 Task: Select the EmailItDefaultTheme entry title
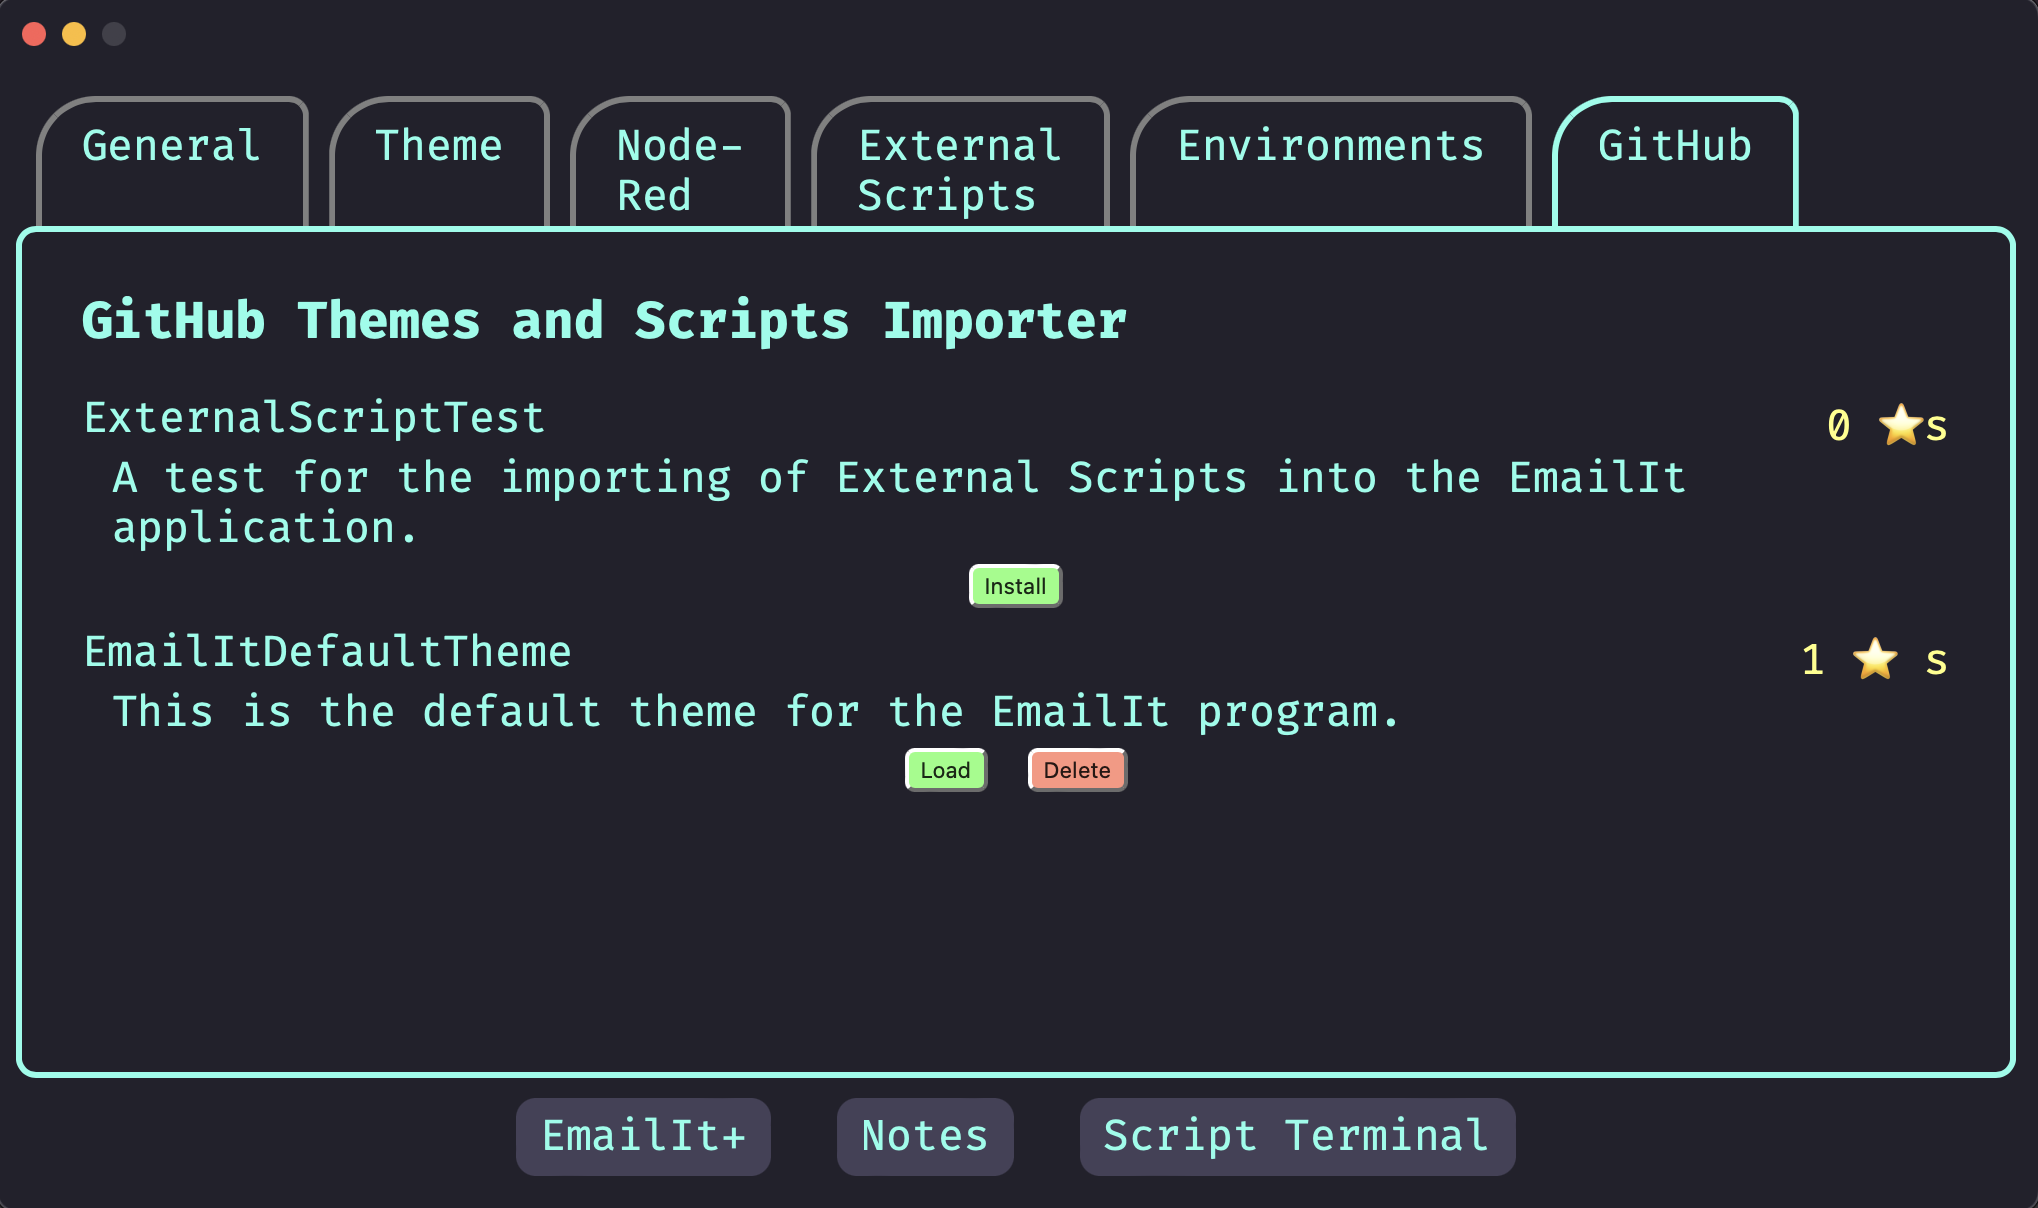(327, 650)
